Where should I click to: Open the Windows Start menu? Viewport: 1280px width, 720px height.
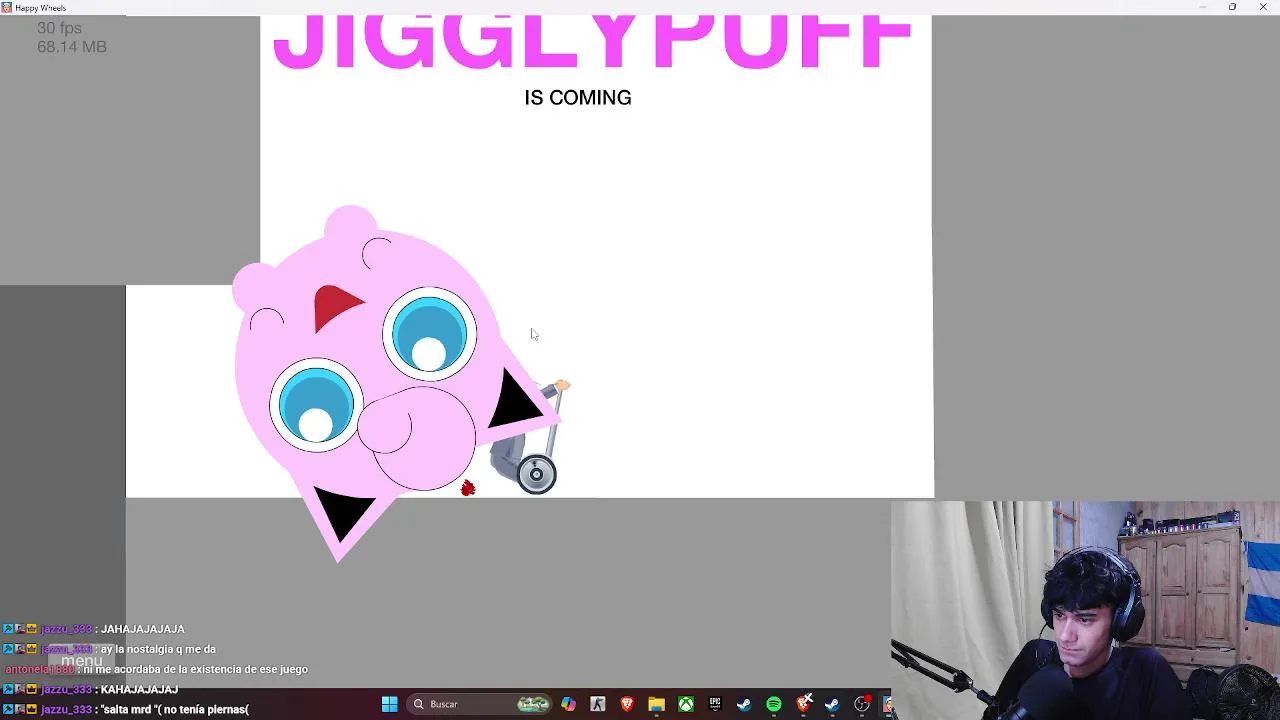click(390, 704)
